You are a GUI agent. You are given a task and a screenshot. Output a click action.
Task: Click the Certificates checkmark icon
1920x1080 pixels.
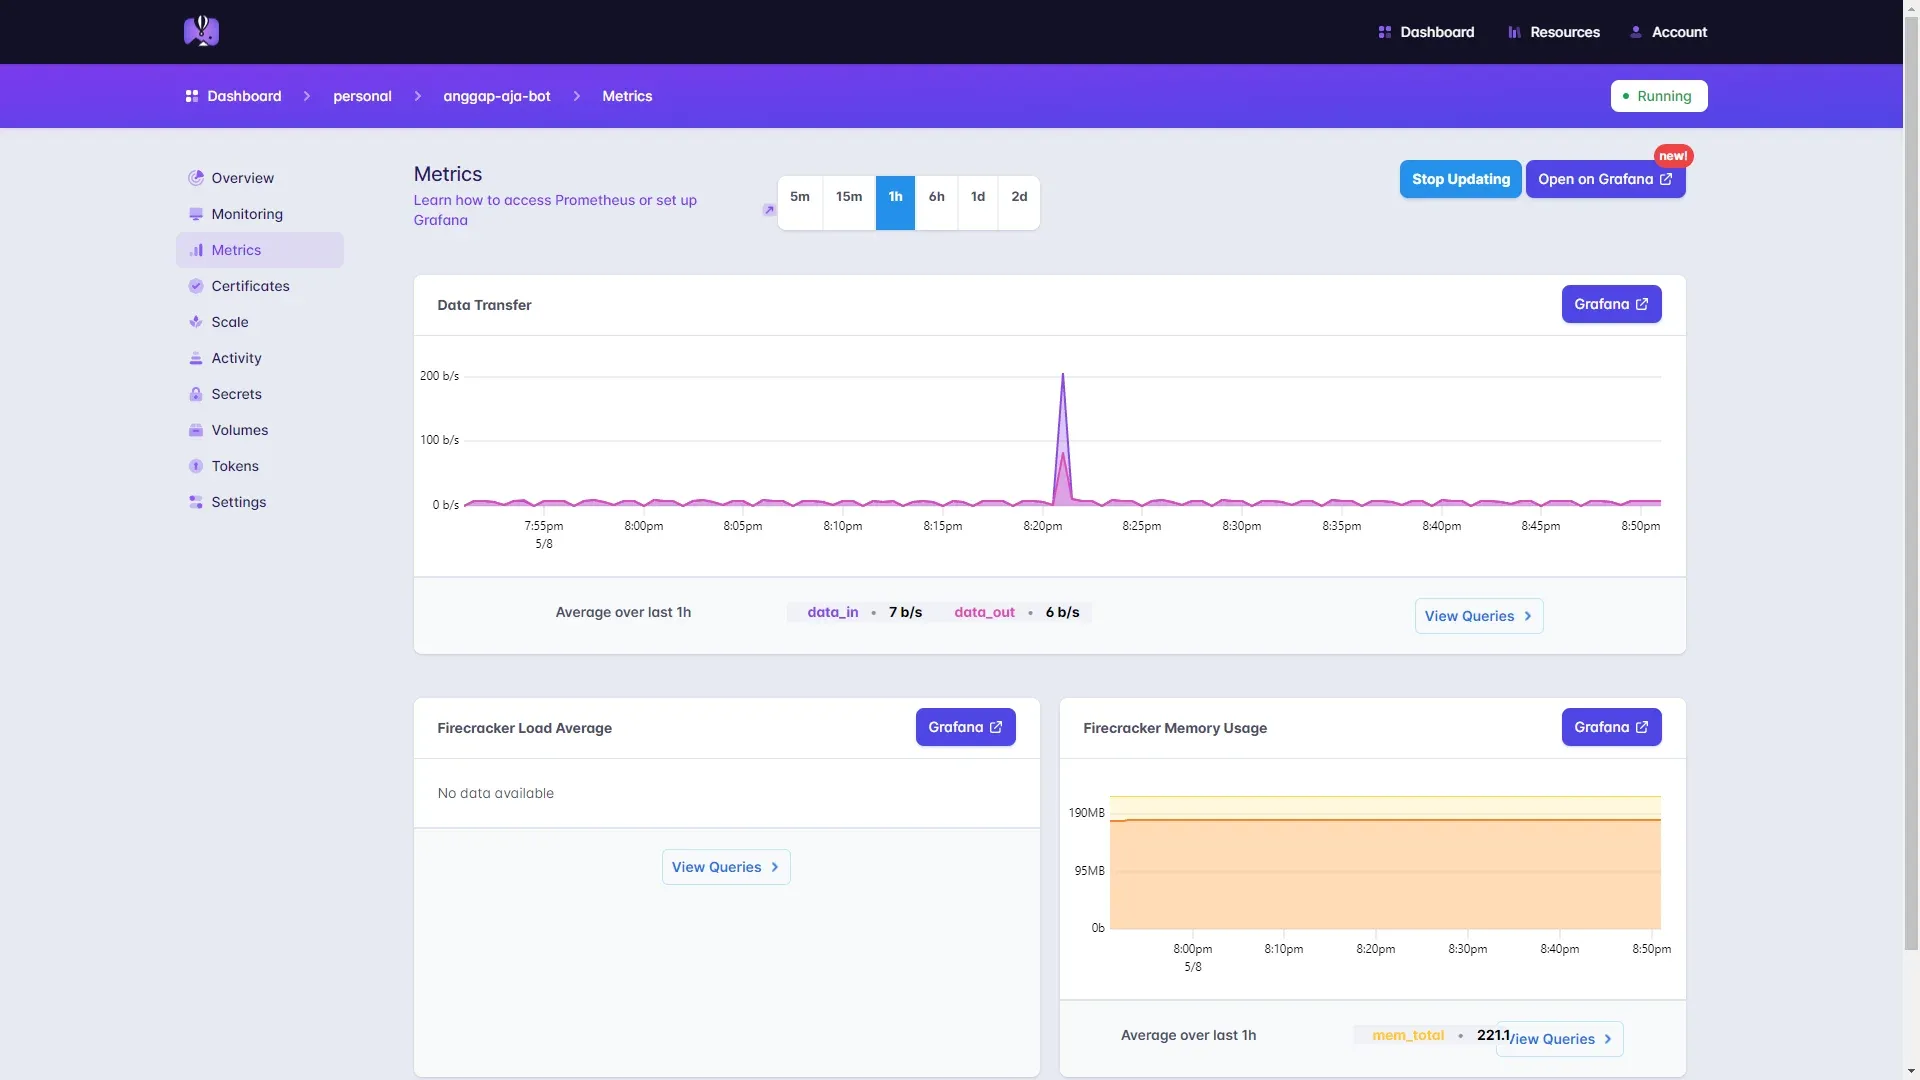point(196,286)
